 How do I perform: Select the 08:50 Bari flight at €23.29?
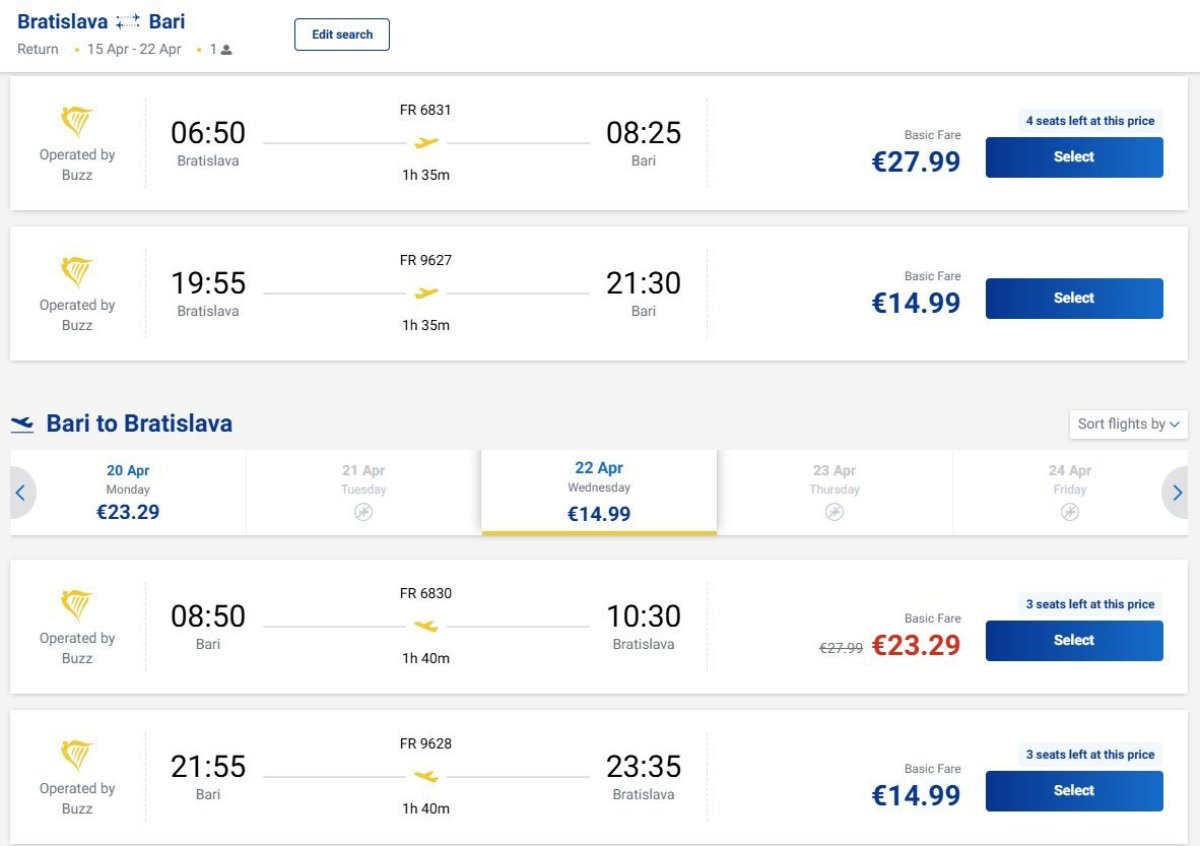tap(1074, 641)
